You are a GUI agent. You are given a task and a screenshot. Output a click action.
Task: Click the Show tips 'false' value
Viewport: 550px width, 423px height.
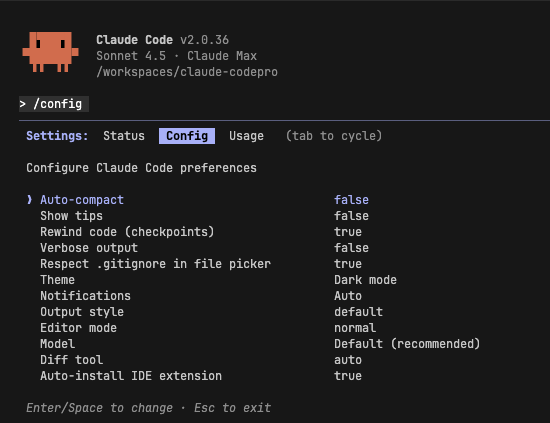pyautogui.click(x=351, y=216)
